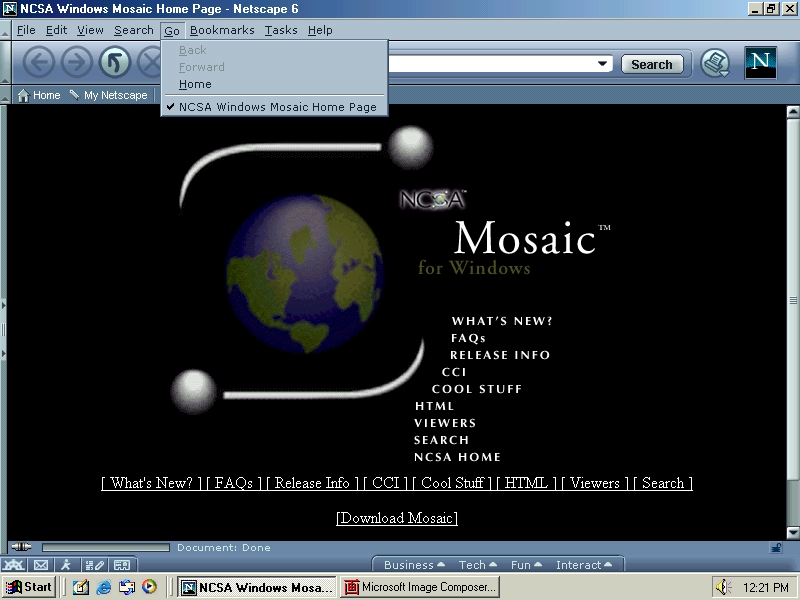Choose Home from the Go menu

[195, 84]
